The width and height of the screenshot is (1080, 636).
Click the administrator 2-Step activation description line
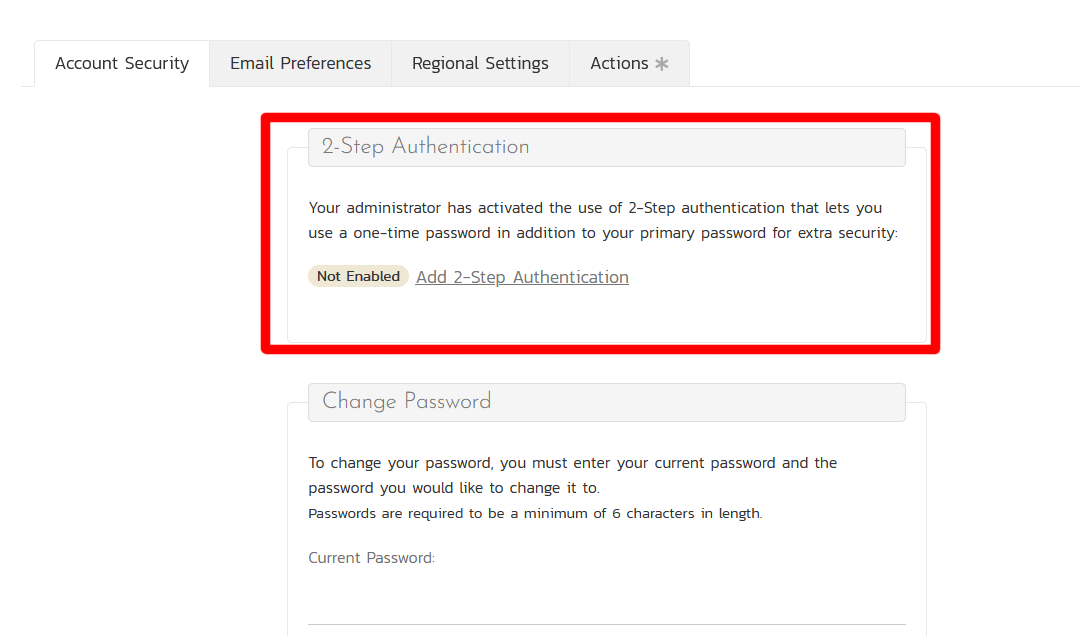coord(595,208)
